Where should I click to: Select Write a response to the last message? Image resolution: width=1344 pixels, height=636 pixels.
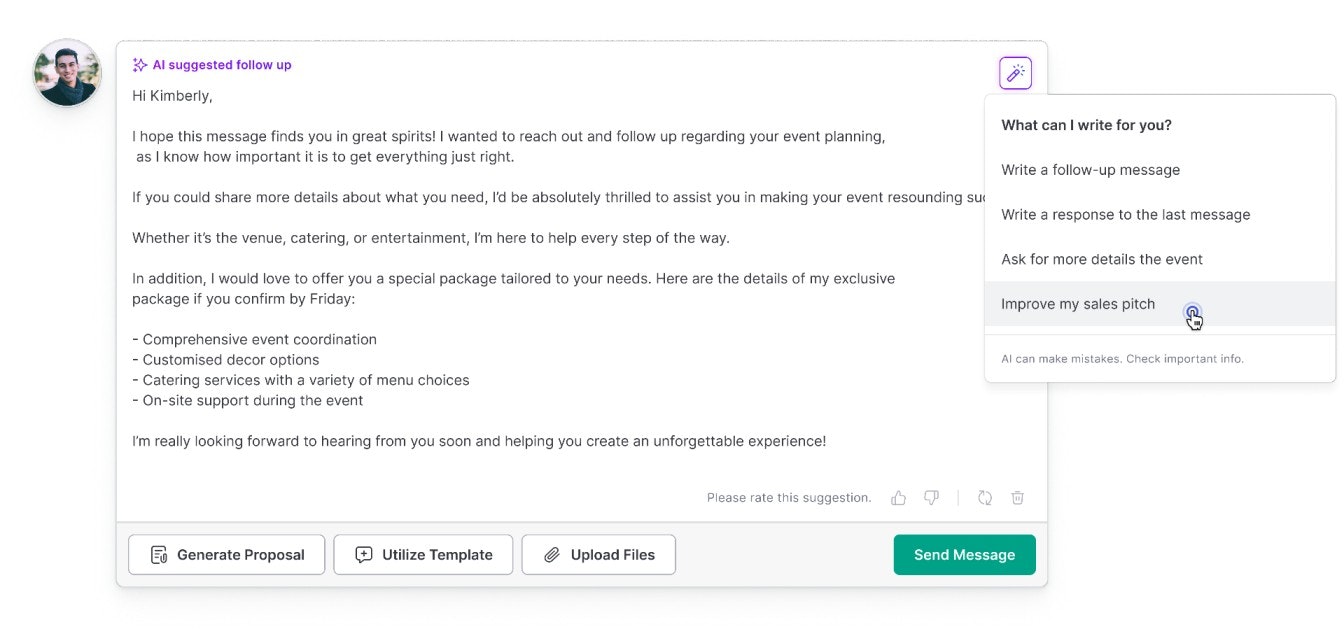pyautogui.click(x=1125, y=214)
